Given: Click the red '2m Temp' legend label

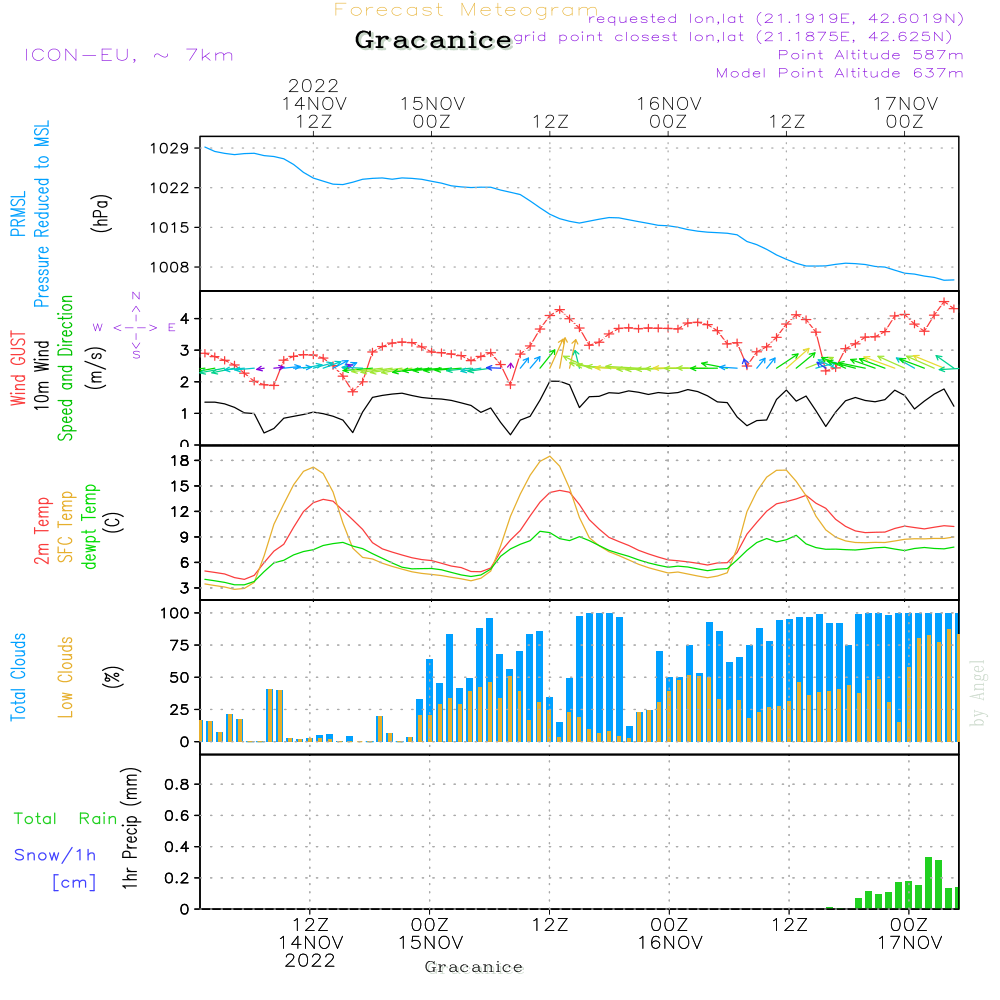Looking at the screenshot, I should tap(41, 531).
